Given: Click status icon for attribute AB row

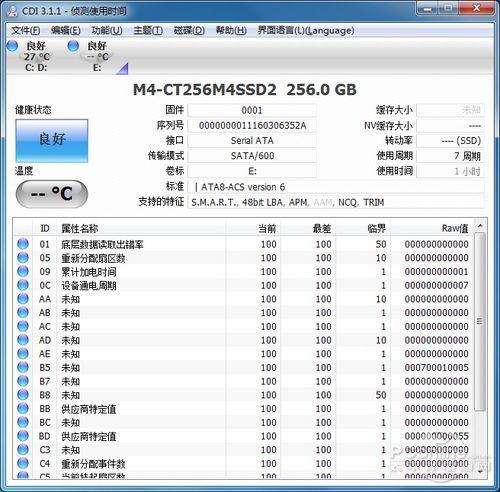Looking at the screenshot, I should pos(23,312).
